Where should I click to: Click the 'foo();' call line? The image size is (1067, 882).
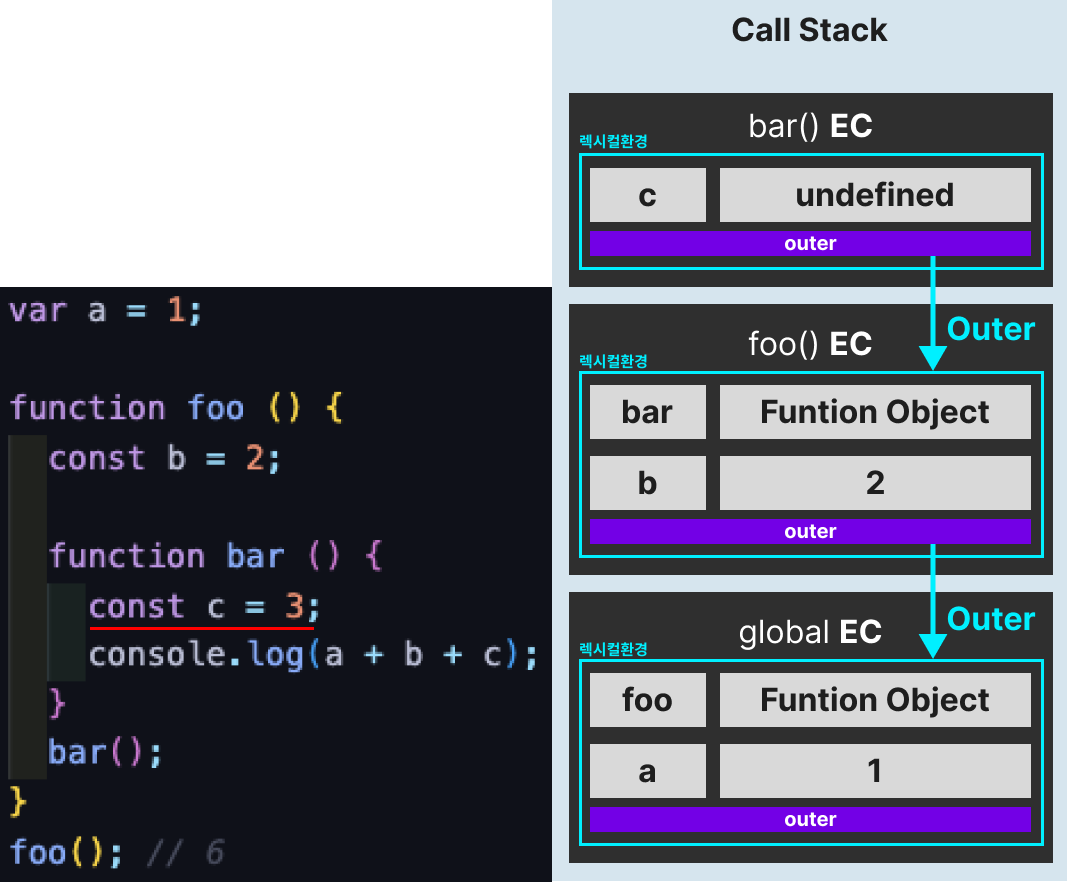pos(65,853)
